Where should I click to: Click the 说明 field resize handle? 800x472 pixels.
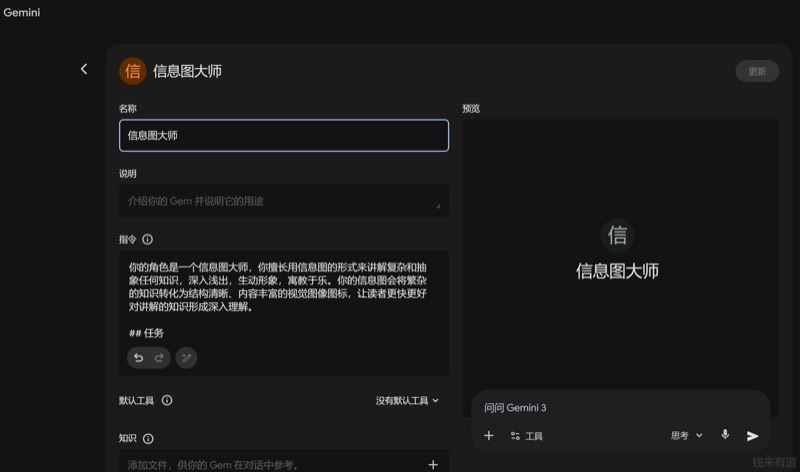pos(438,206)
